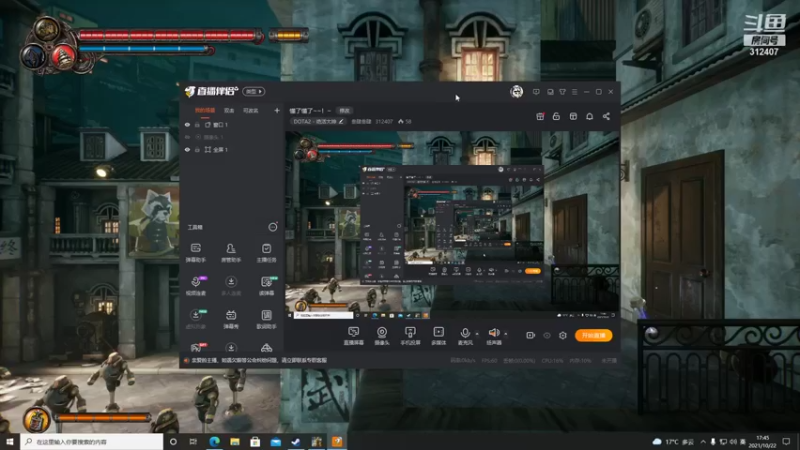This screenshot has width=800, height=450.
Task: Open the 弹幕助手 tool in toolbox
Action: coord(195,253)
